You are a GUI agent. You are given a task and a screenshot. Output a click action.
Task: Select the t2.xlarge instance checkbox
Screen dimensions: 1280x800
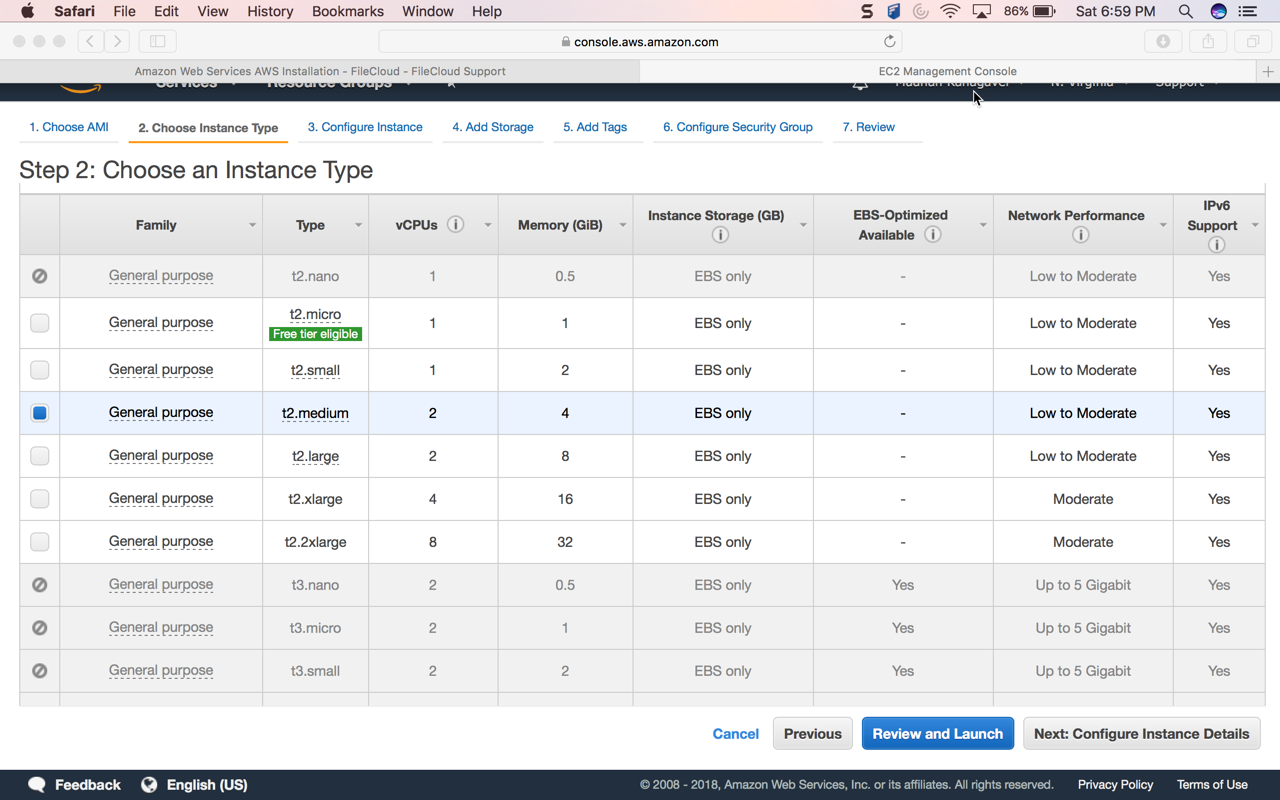40,499
